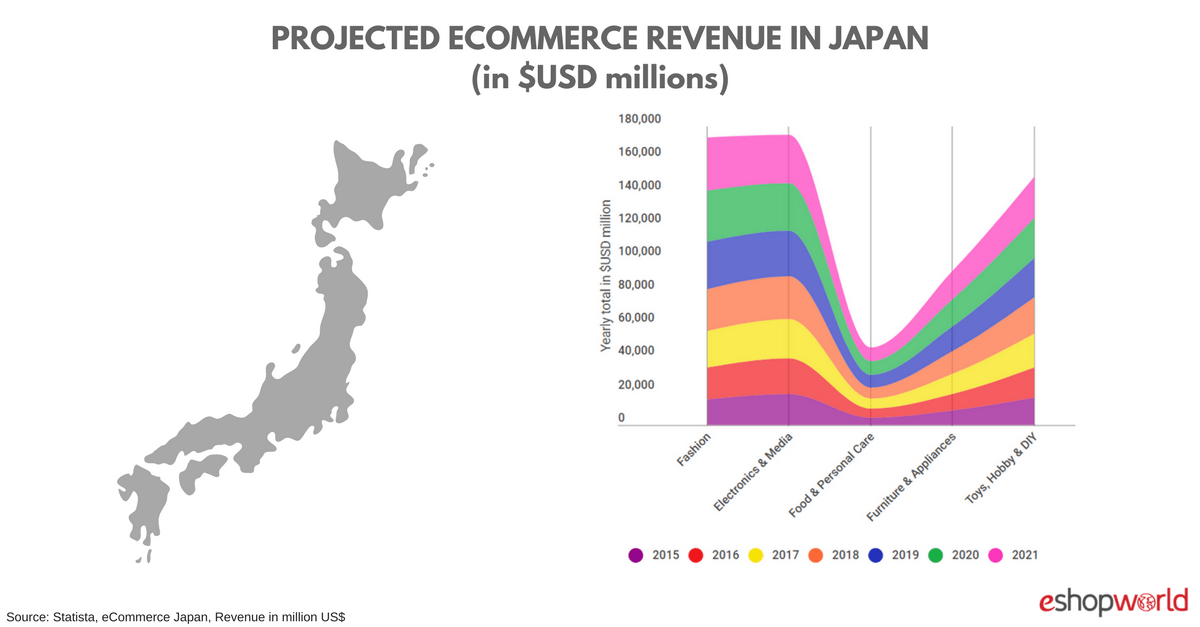Click the 80,000 y-axis value
This screenshot has width=1200, height=627.
click(636, 285)
